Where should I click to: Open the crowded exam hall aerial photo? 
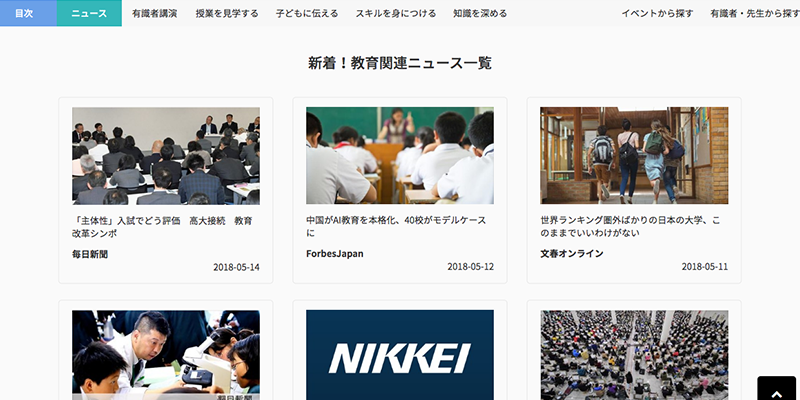(x=634, y=355)
